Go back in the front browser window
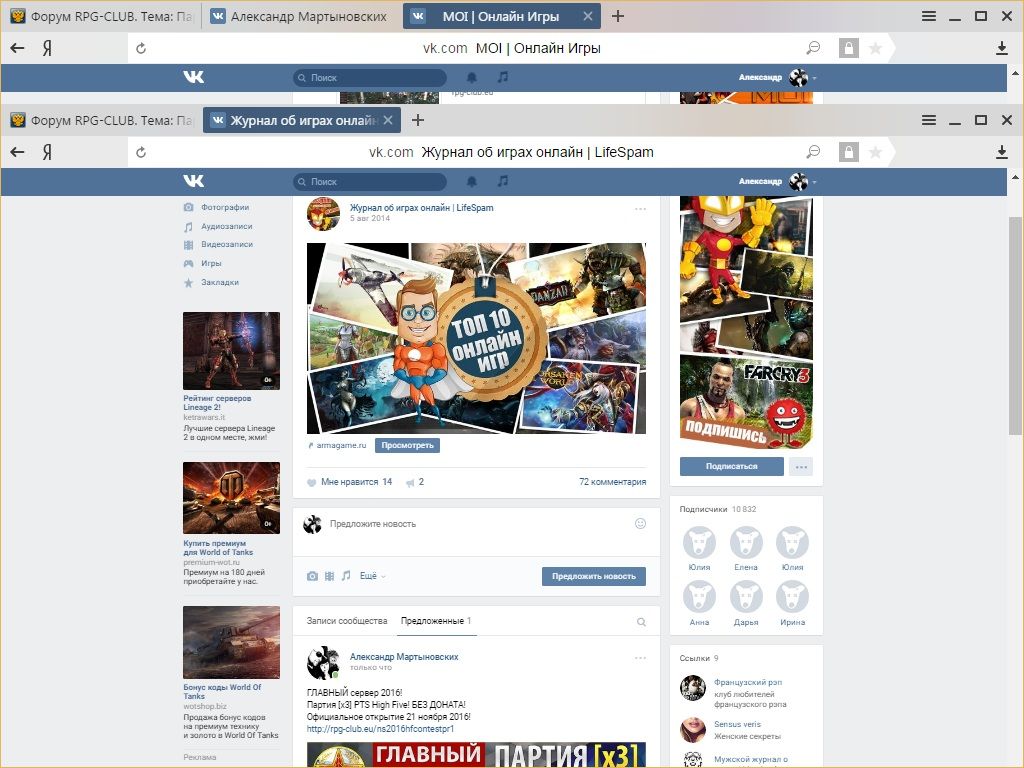Image resolution: width=1024 pixels, height=768 pixels. [18, 152]
